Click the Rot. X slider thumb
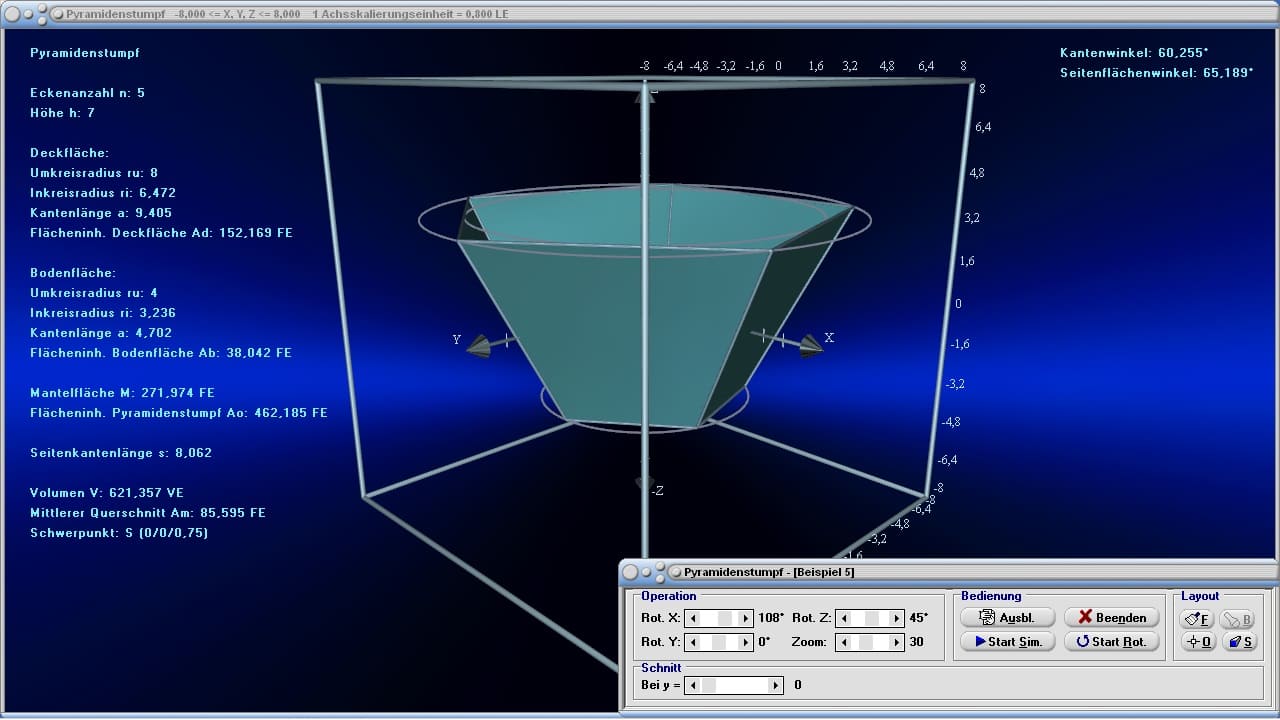Image resolution: width=1280 pixels, height=720 pixels. point(725,618)
